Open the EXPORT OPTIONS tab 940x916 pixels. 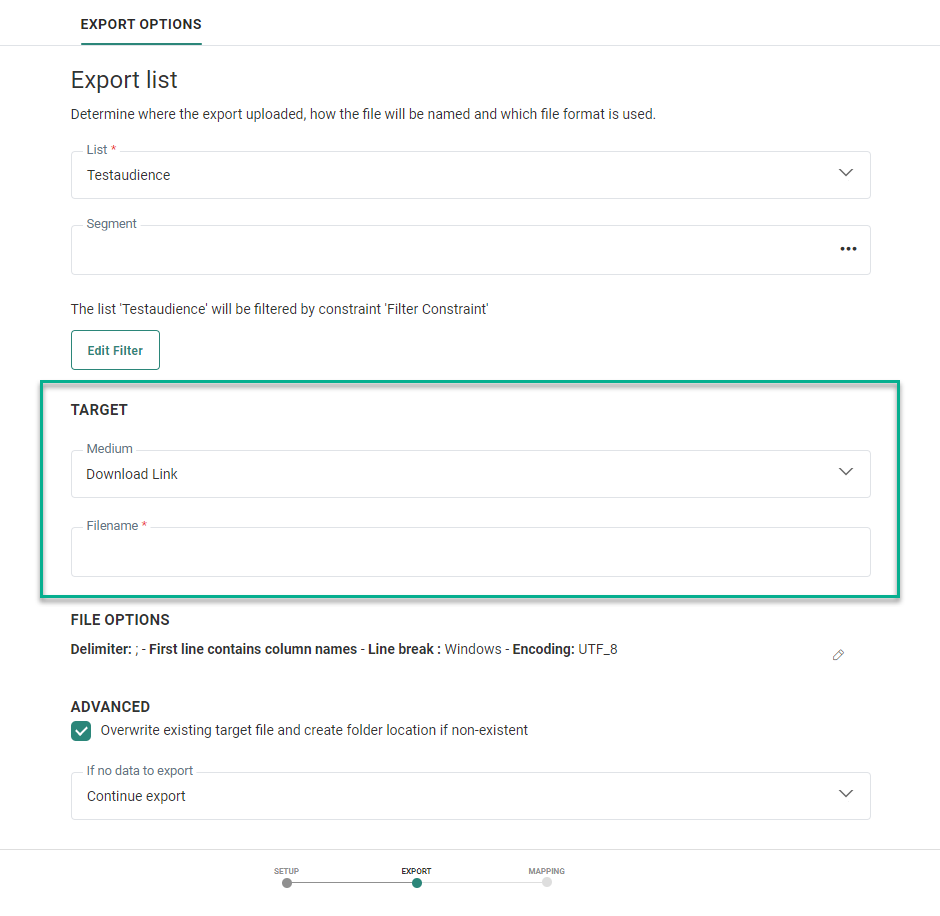point(141,24)
